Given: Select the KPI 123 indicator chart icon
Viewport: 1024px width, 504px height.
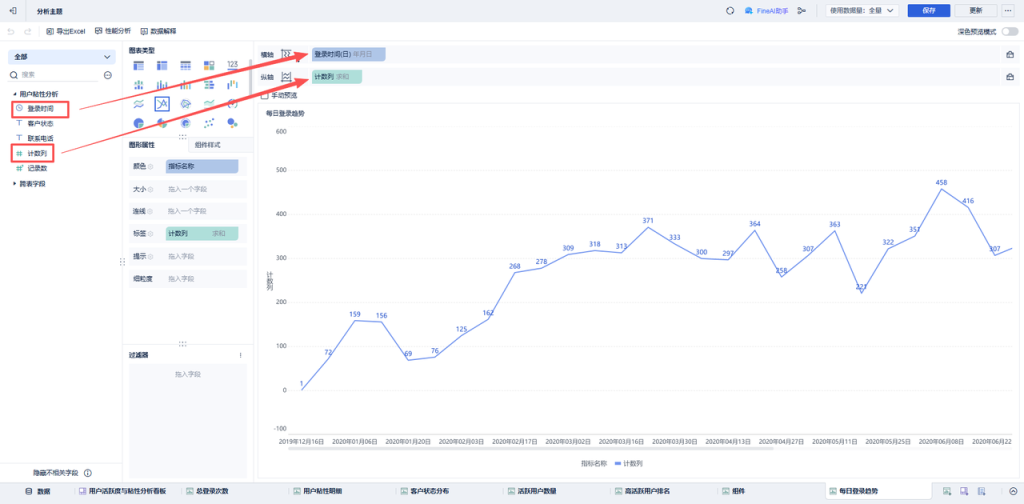Looking at the screenshot, I should (232, 65).
